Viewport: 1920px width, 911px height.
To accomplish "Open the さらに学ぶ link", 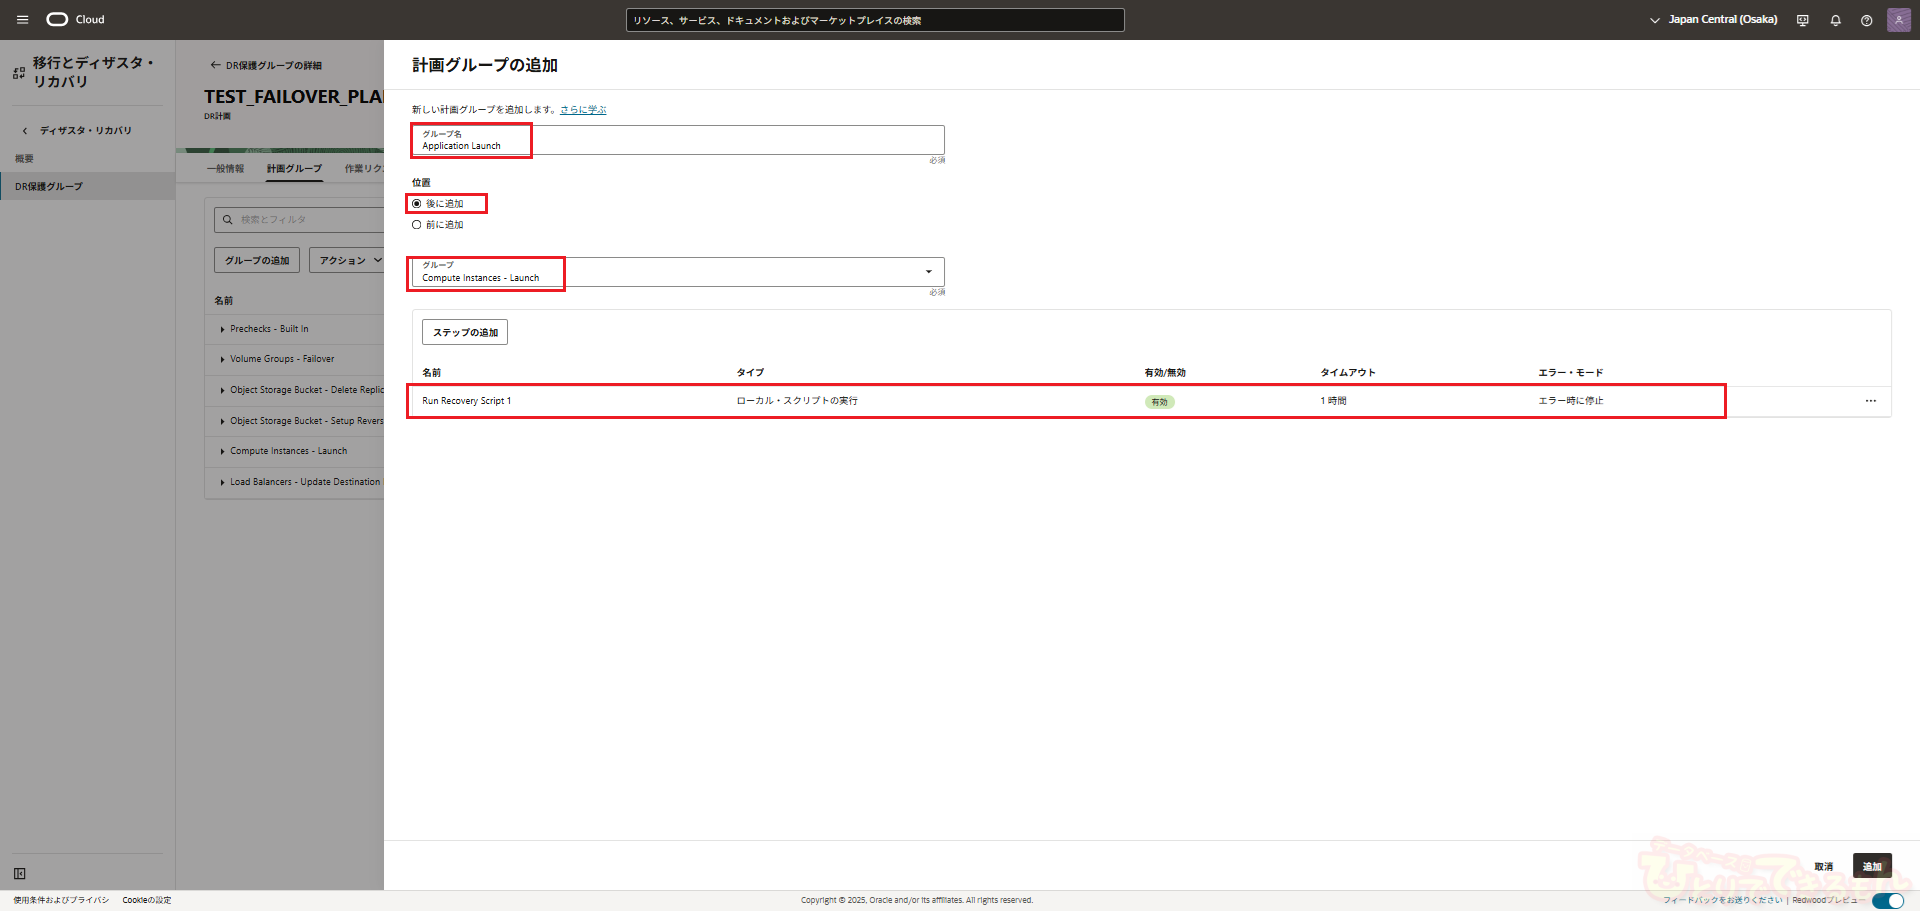I will point(583,110).
